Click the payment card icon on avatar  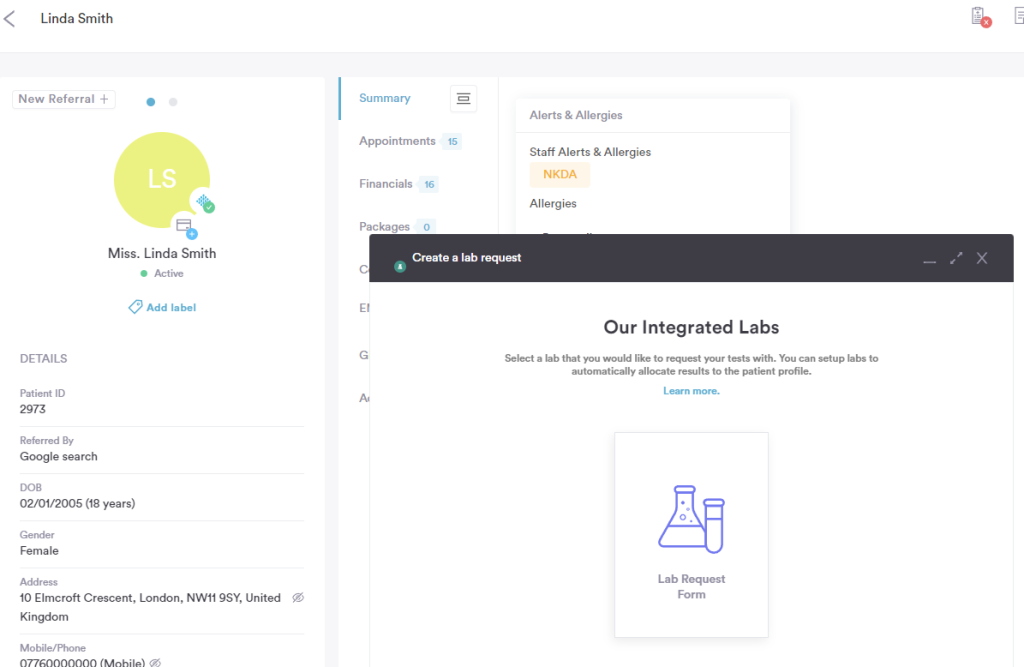pos(185,227)
